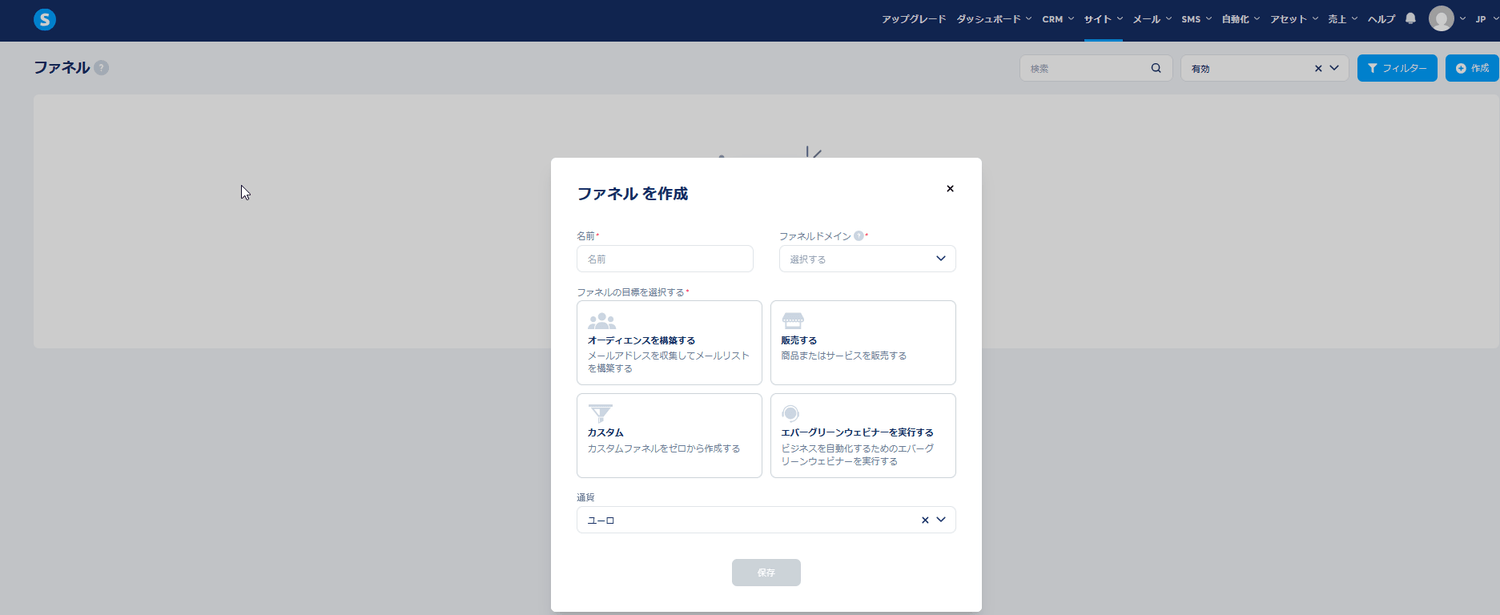Focus the 名前 input field

(x=665, y=258)
